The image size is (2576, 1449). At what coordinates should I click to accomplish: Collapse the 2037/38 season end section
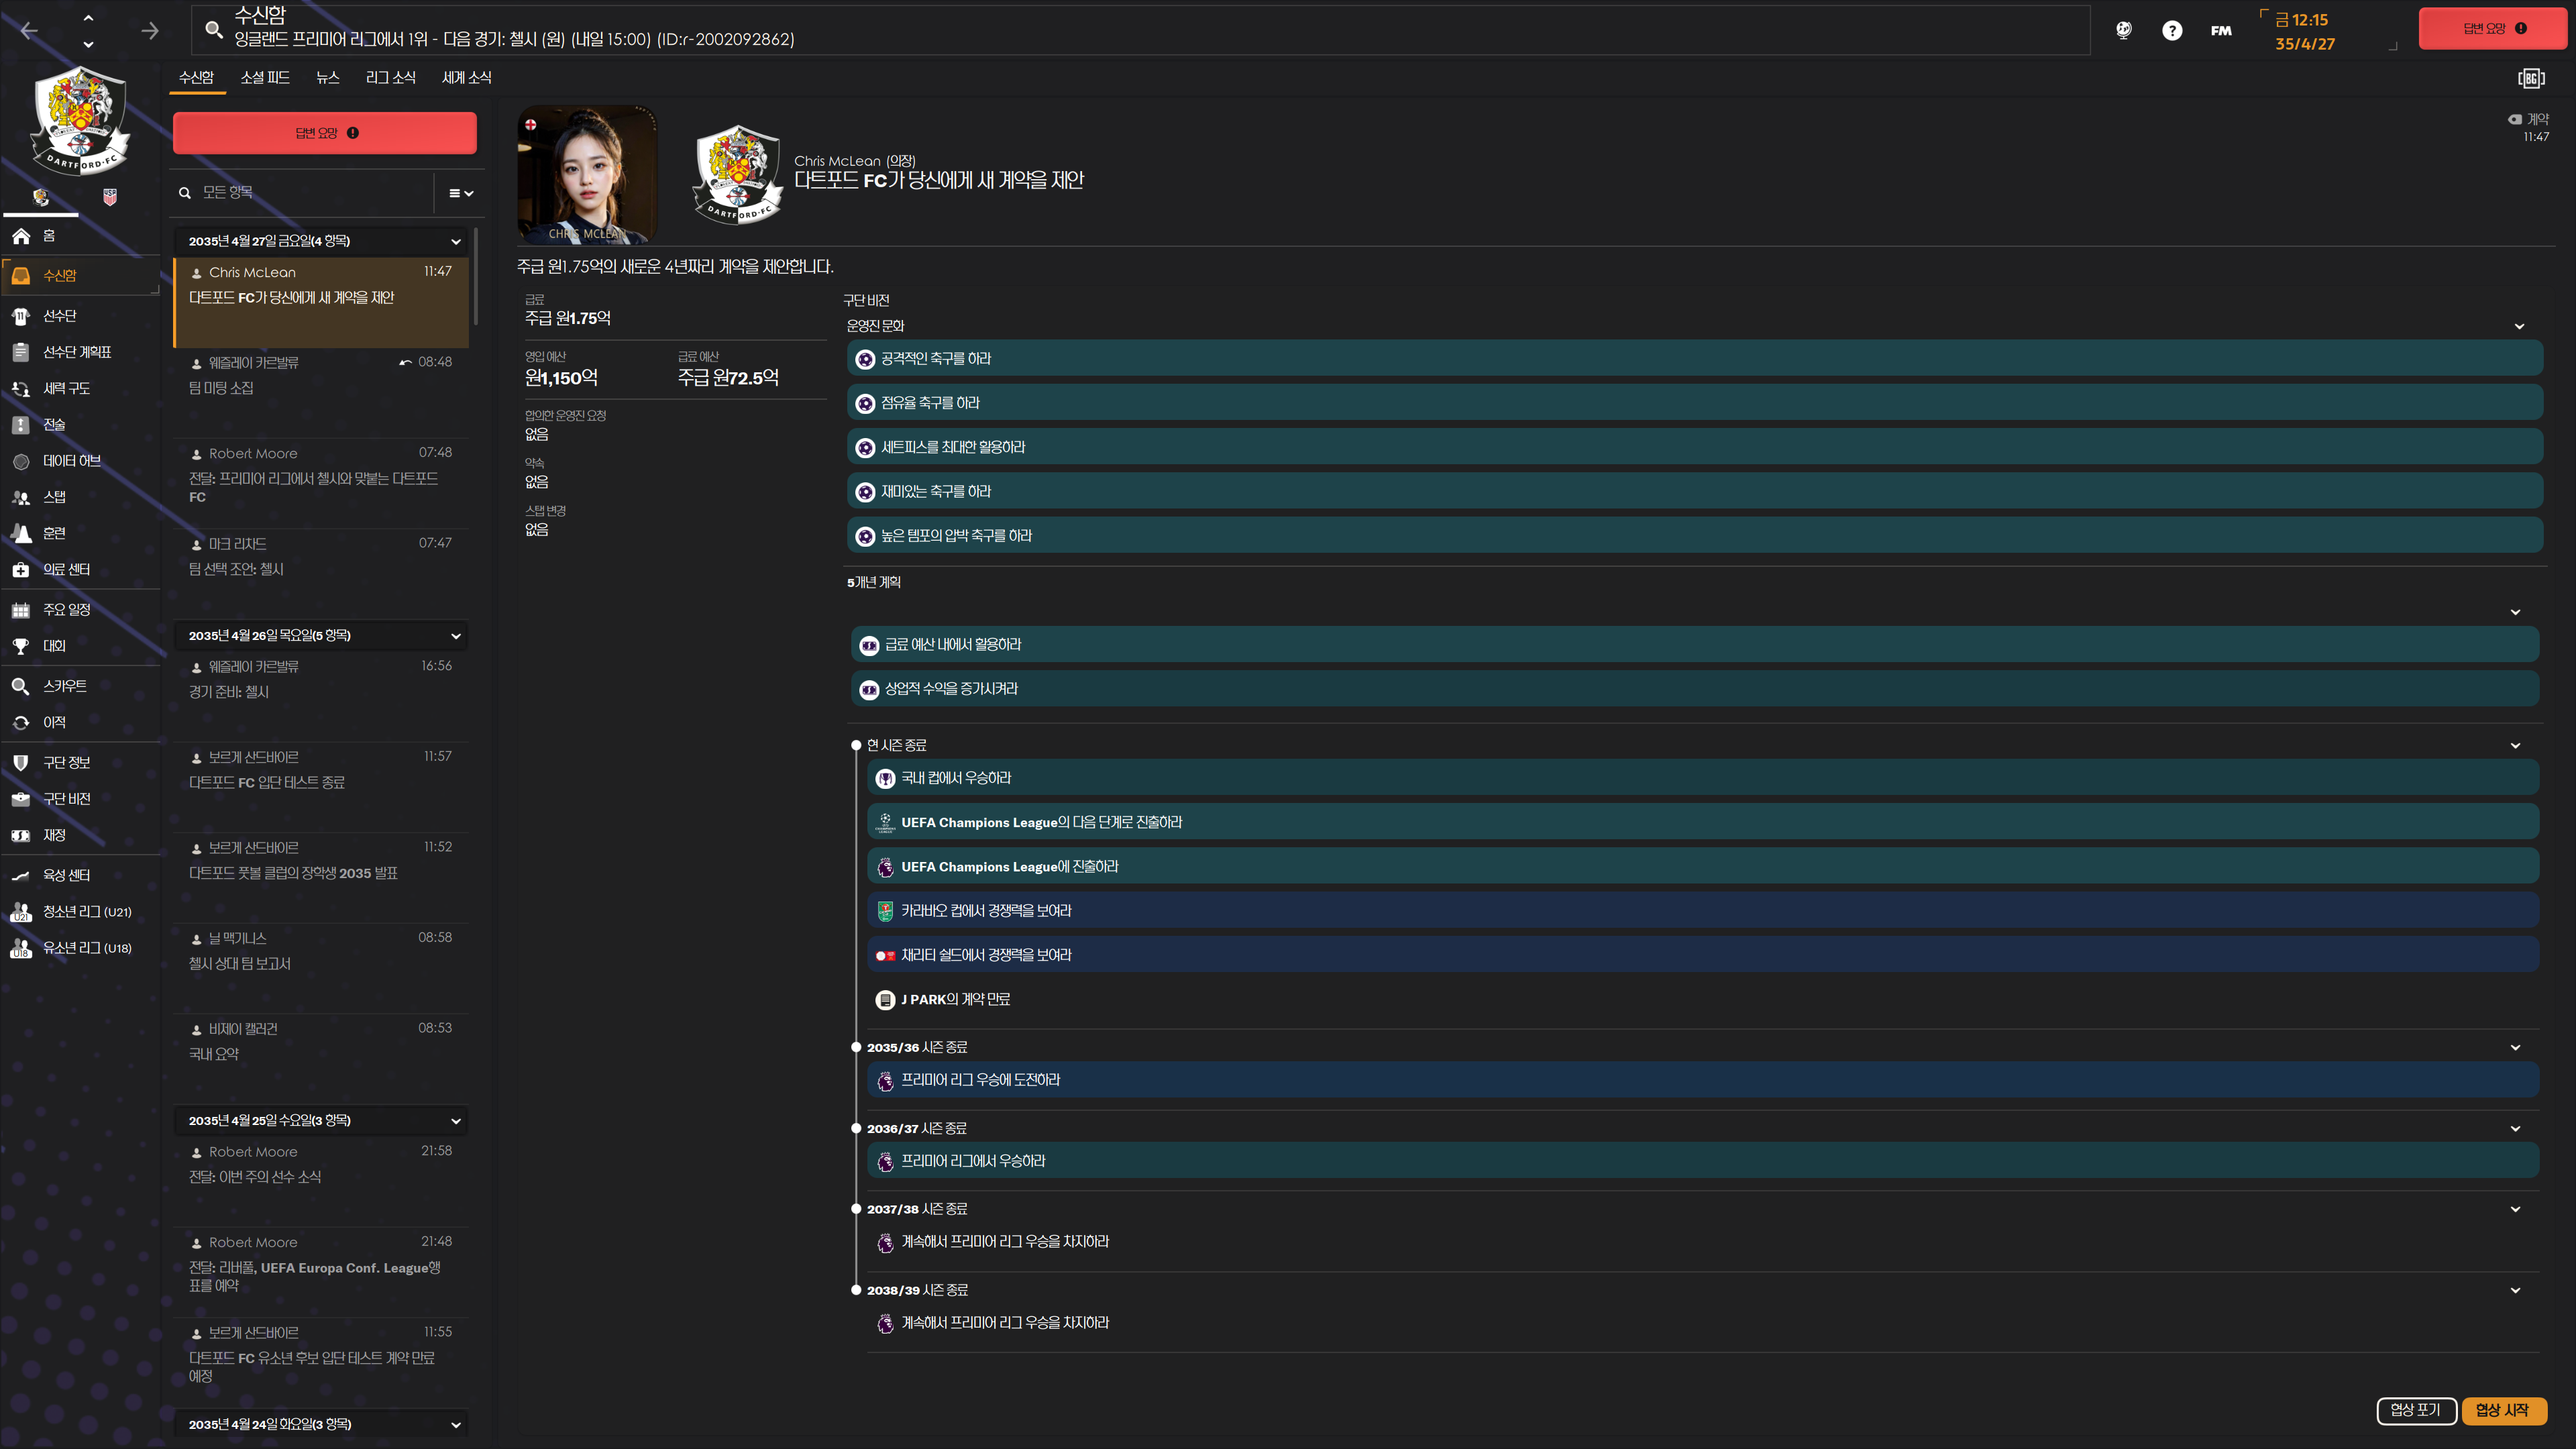pos(2515,1209)
